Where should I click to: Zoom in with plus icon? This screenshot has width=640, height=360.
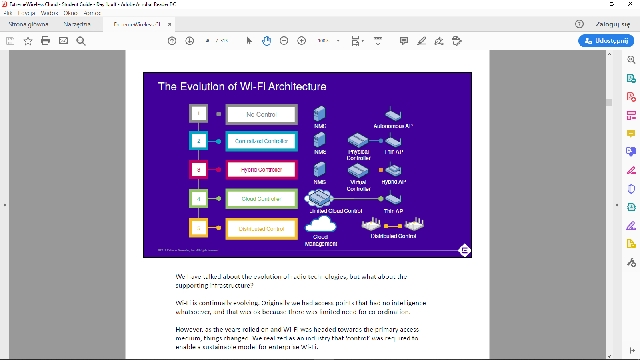point(302,41)
